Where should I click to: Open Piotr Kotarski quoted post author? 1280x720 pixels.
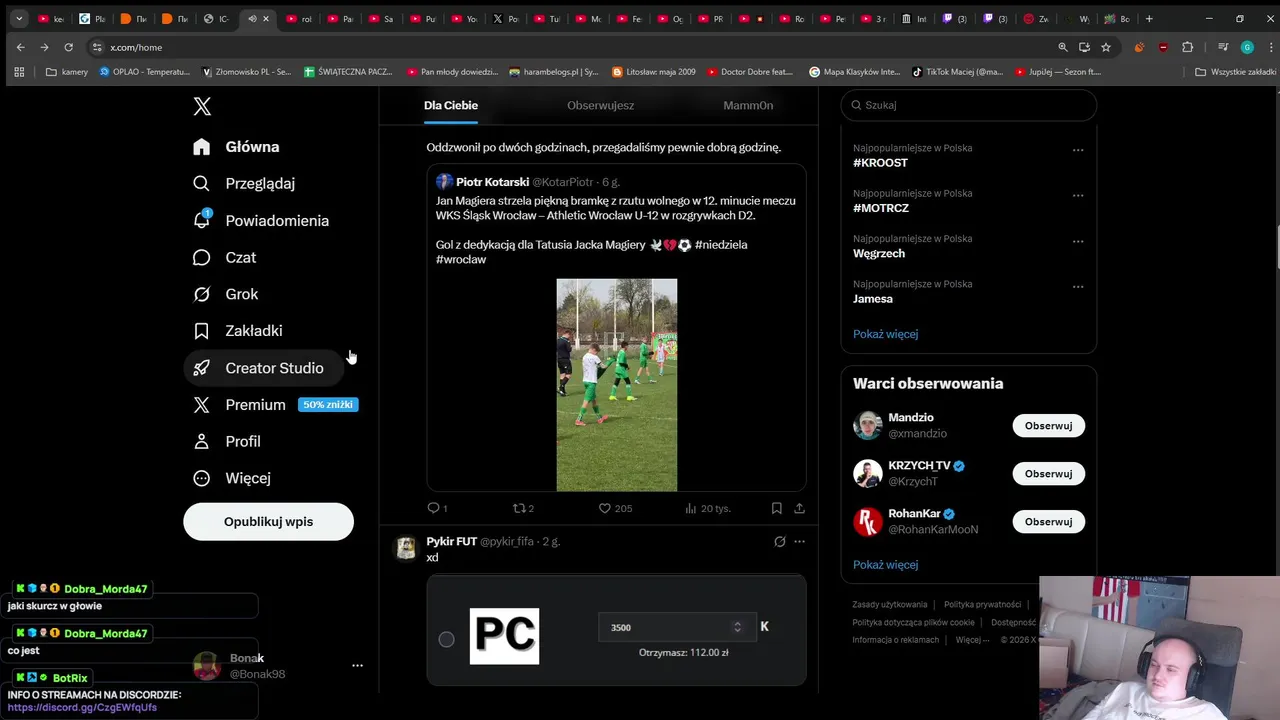click(492, 182)
